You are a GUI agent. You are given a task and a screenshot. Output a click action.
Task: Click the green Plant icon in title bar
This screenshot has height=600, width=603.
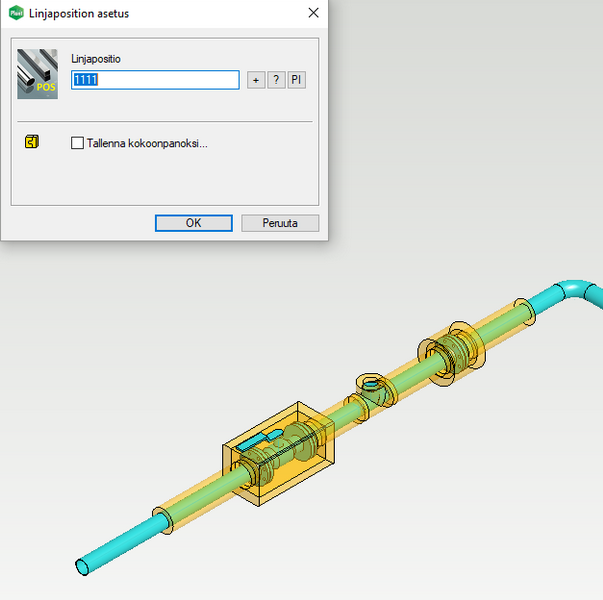(x=15, y=13)
